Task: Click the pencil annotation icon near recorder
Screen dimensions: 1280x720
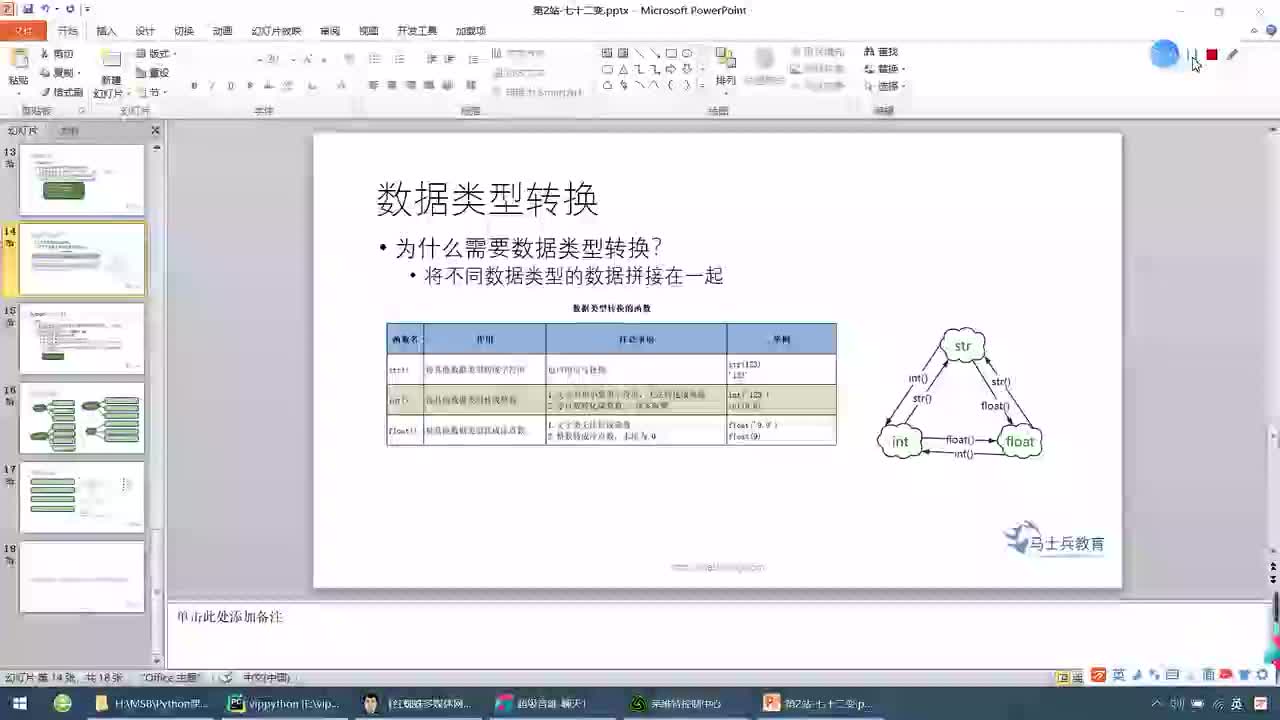Action: (x=1232, y=55)
